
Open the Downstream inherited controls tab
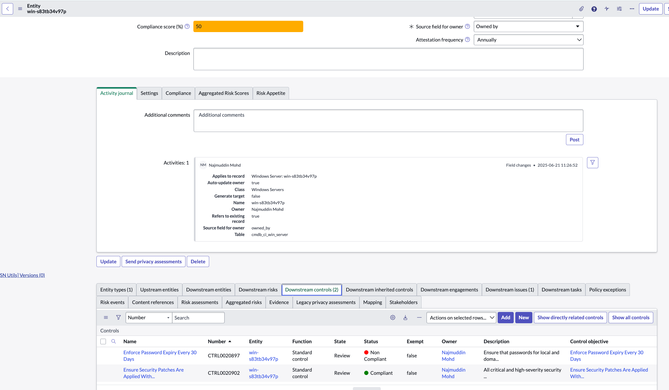click(379, 290)
